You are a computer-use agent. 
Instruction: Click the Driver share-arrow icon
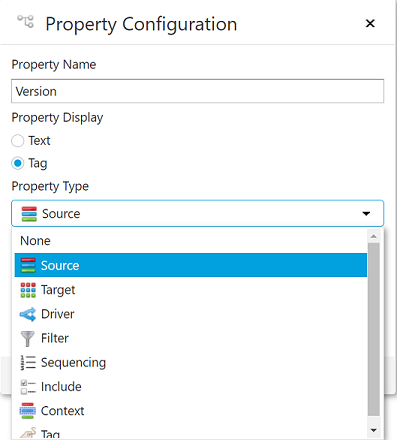[28, 314]
